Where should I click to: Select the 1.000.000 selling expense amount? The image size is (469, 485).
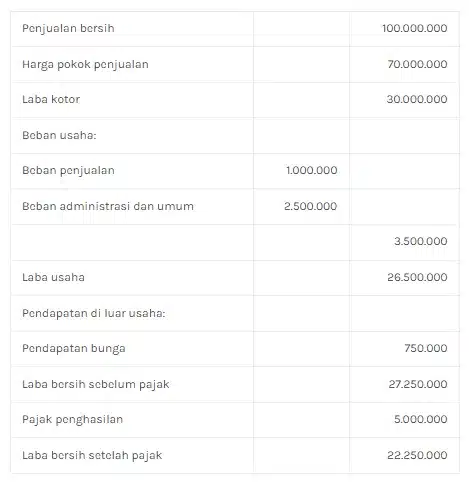[312, 170]
